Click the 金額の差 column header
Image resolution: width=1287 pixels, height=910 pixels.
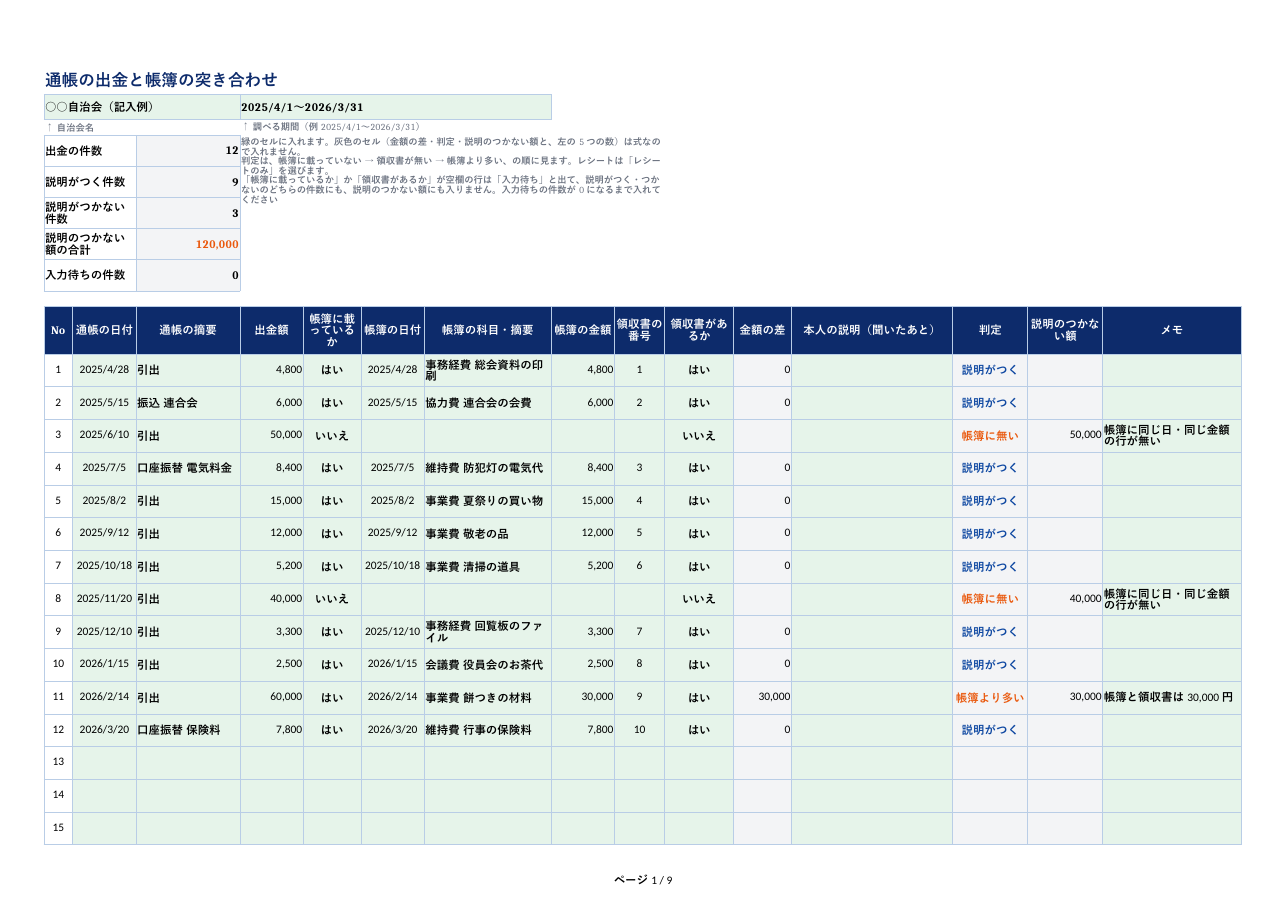click(x=762, y=330)
